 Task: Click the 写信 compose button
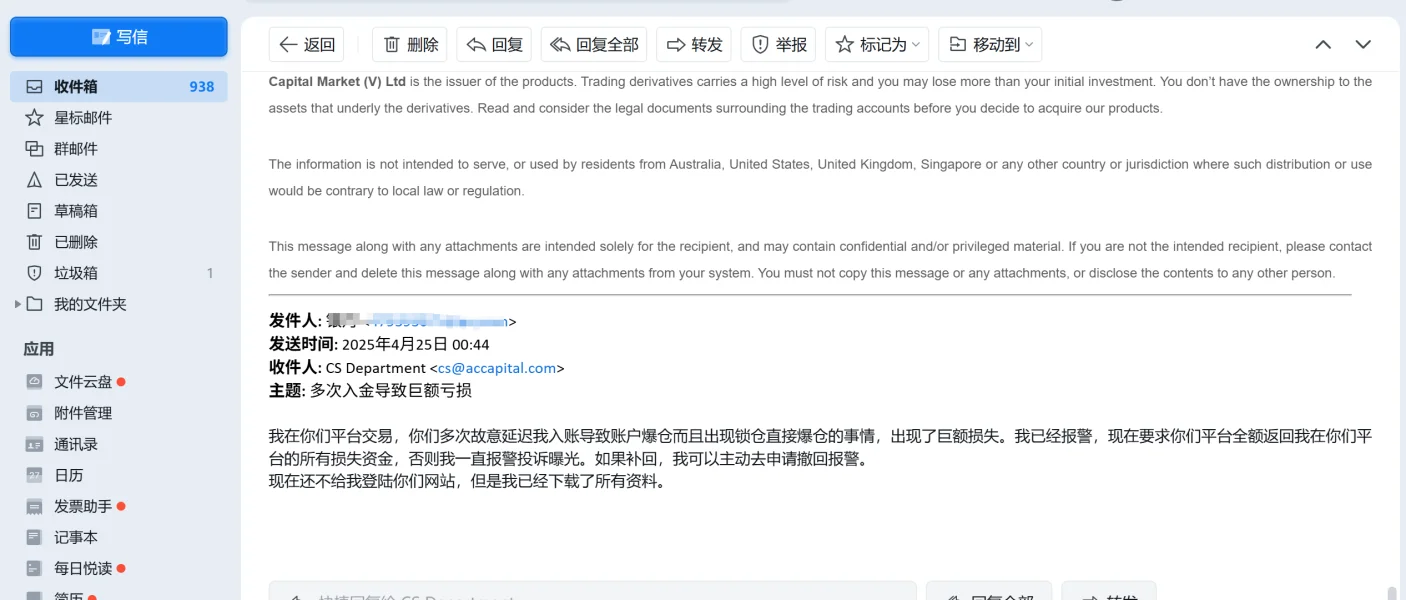(x=119, y=37)
